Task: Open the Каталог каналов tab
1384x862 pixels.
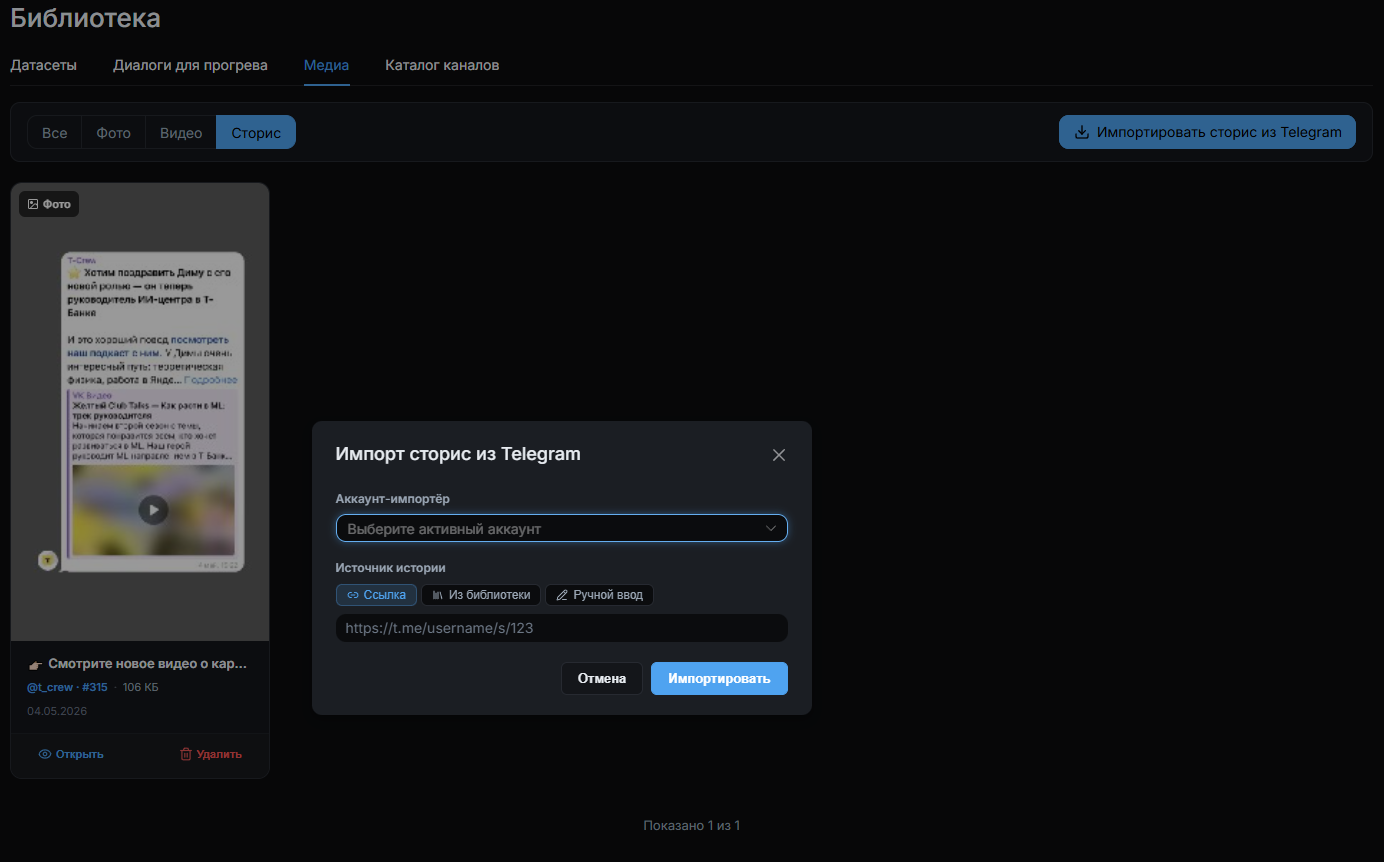Action: (x=442, y=65)
